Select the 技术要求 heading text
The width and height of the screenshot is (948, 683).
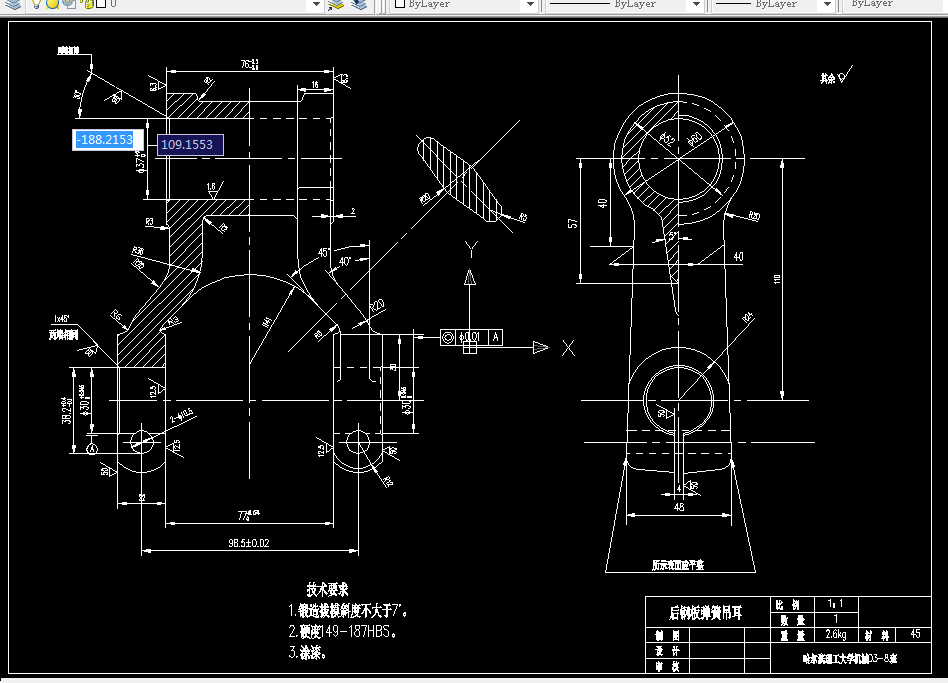(x=327, y=589)
